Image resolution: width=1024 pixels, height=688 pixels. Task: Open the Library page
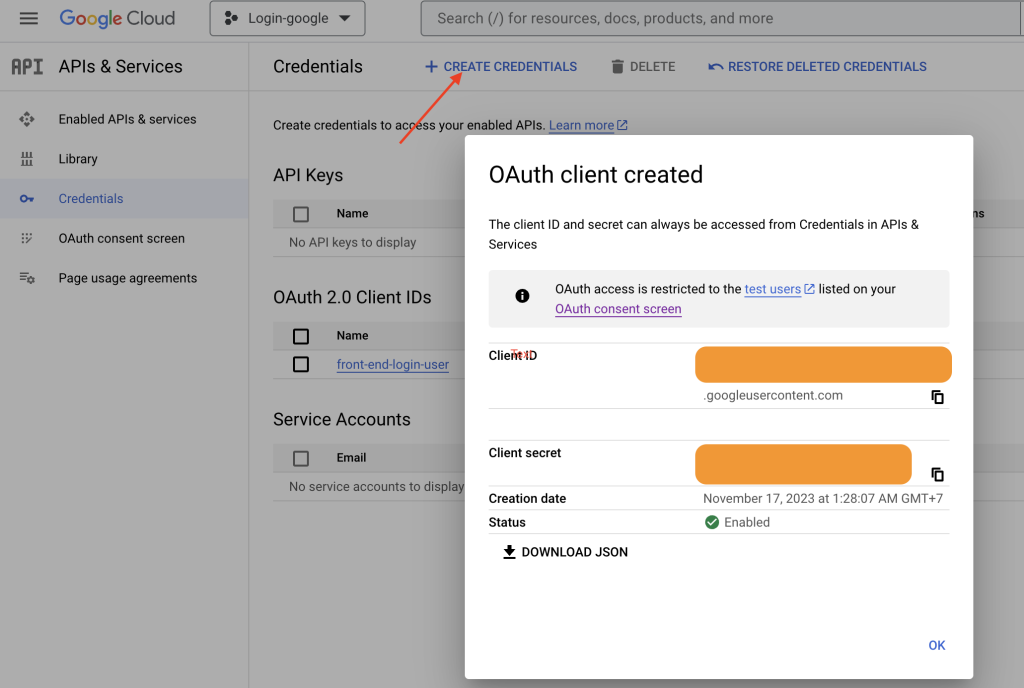pyautogui.click(x=78, y=159)
